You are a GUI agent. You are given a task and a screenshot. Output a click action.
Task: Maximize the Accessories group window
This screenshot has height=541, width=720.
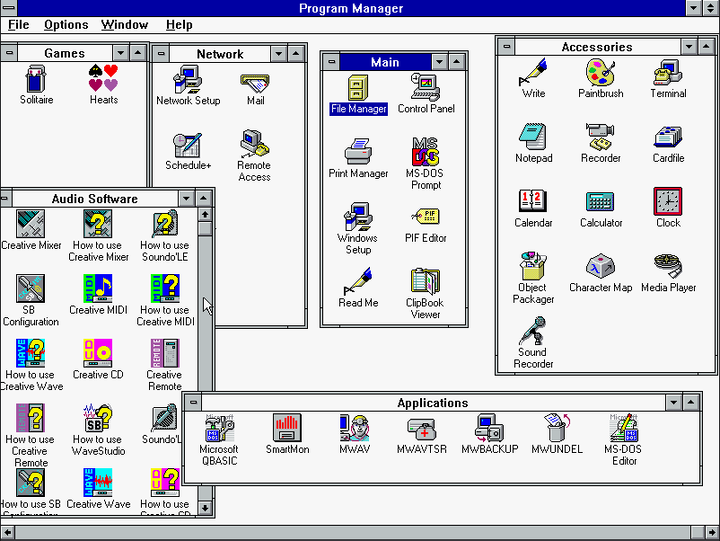706,46
